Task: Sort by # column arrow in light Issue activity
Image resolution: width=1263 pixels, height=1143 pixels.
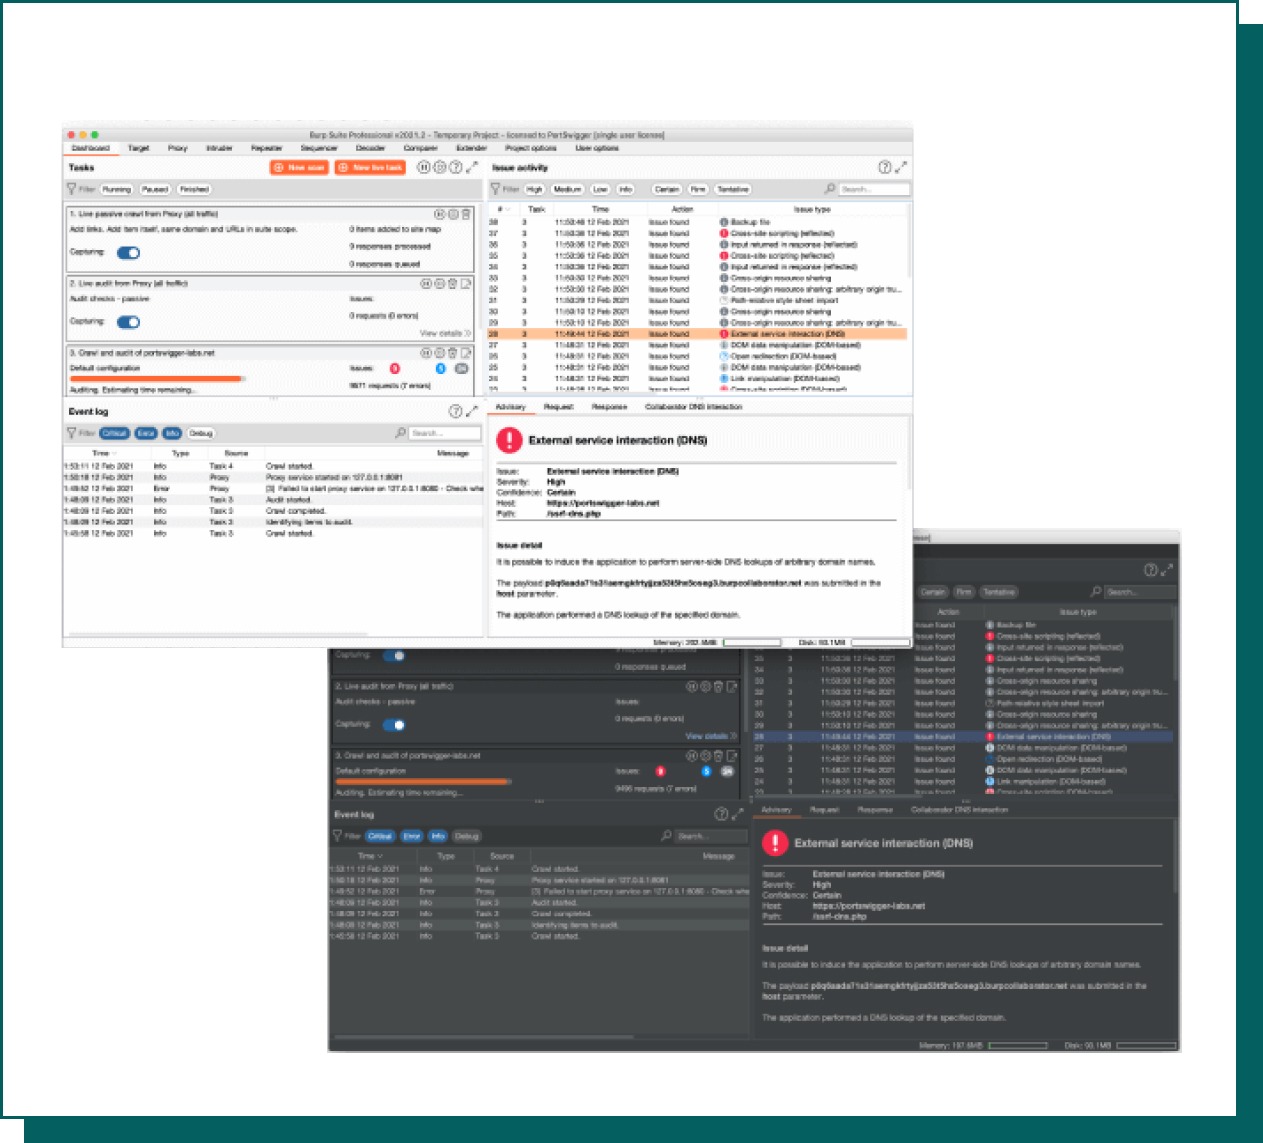Action: tap(507, 210)
